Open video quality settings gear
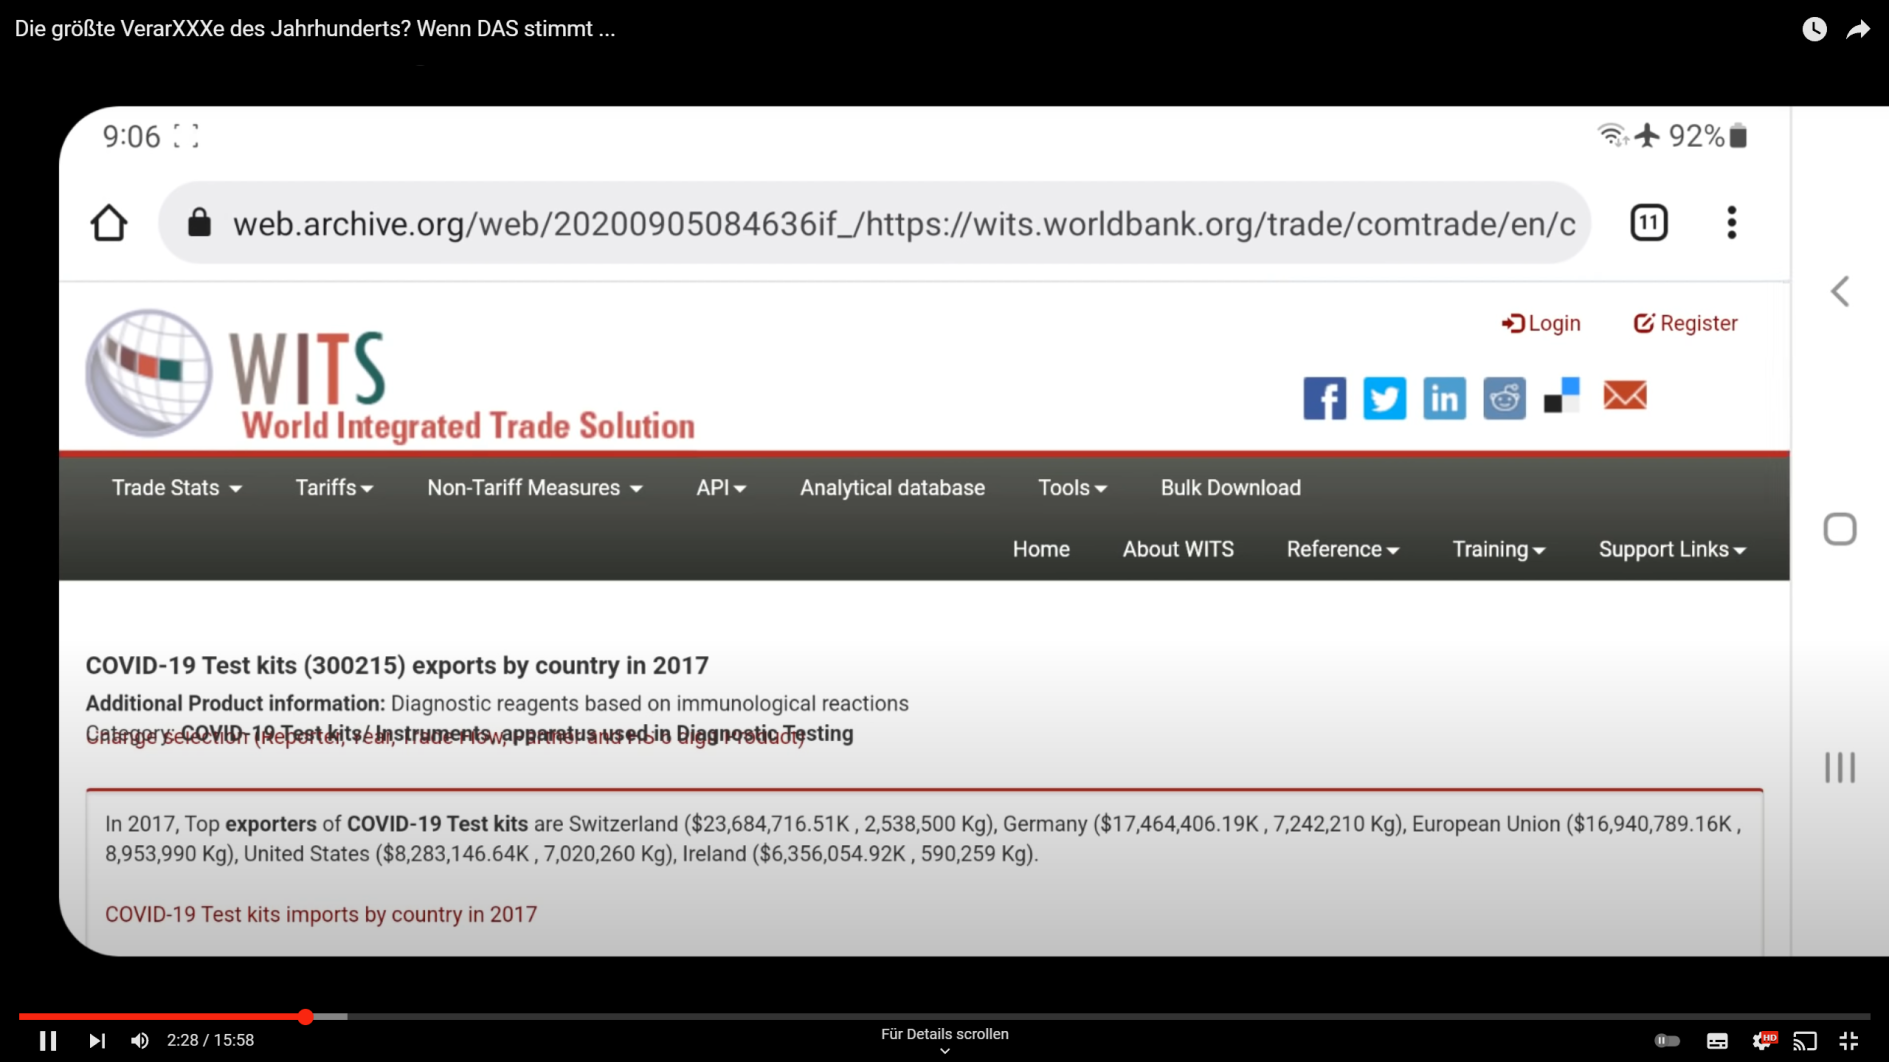1889x1062 pixels. (1762, 1040)
